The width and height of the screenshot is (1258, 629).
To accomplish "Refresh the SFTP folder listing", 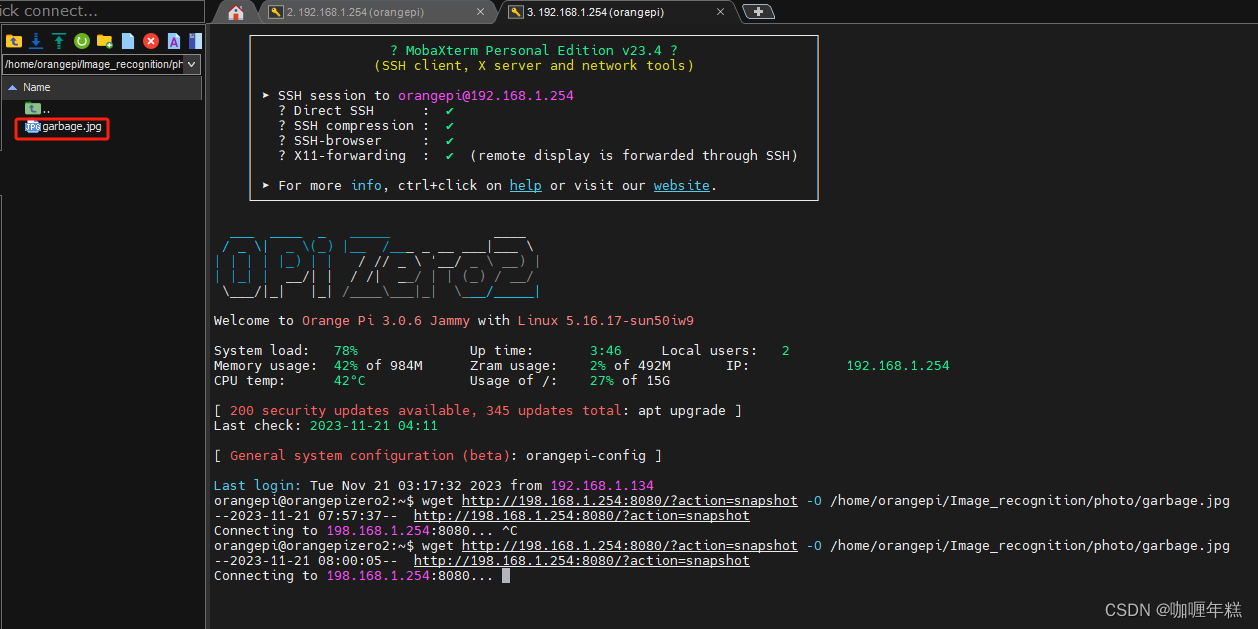I will point(82,41).
